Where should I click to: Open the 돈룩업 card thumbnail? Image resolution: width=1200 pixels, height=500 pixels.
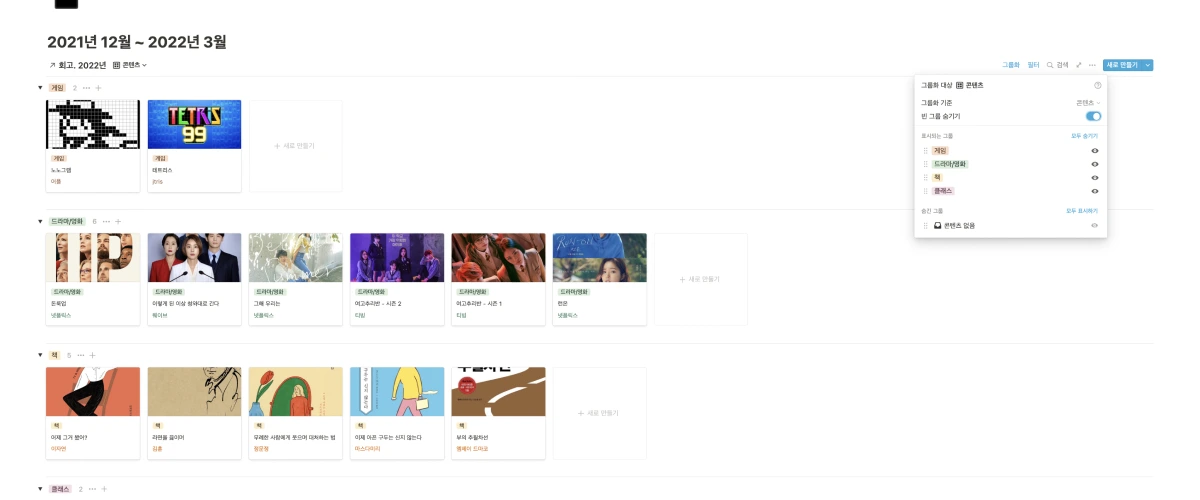[x=93, y=258]
